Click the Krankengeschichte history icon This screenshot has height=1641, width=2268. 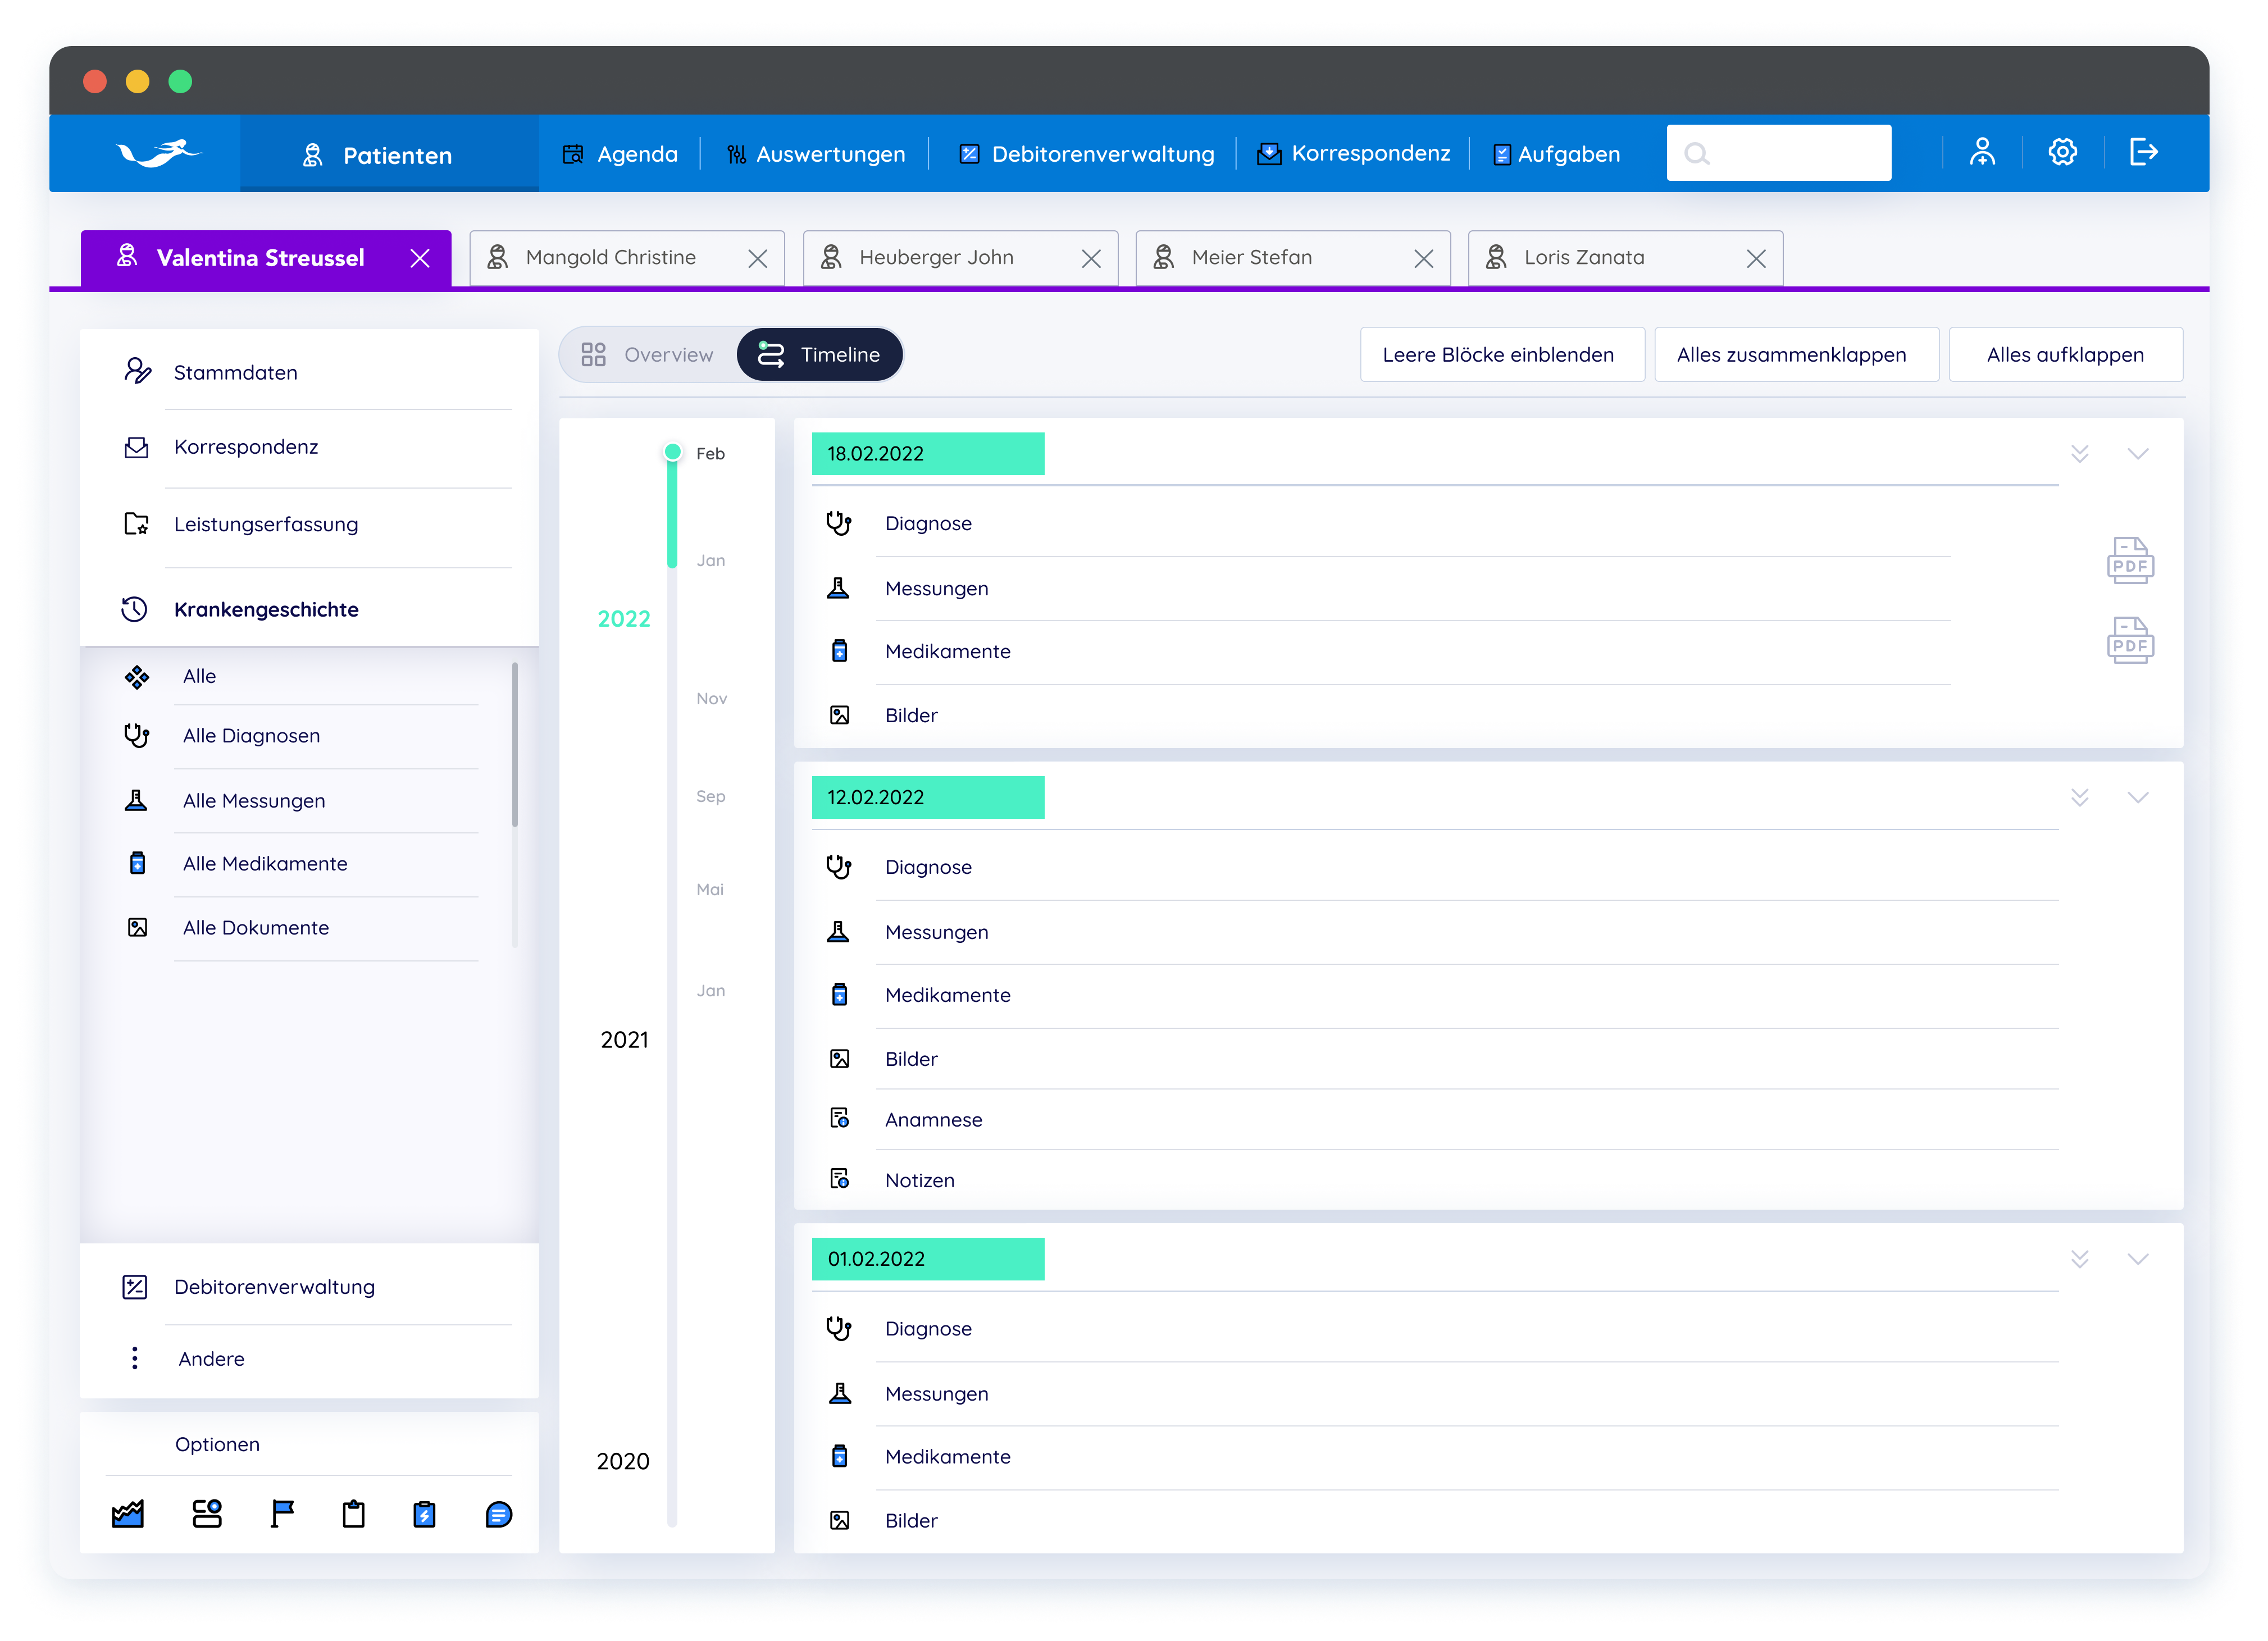135,609
